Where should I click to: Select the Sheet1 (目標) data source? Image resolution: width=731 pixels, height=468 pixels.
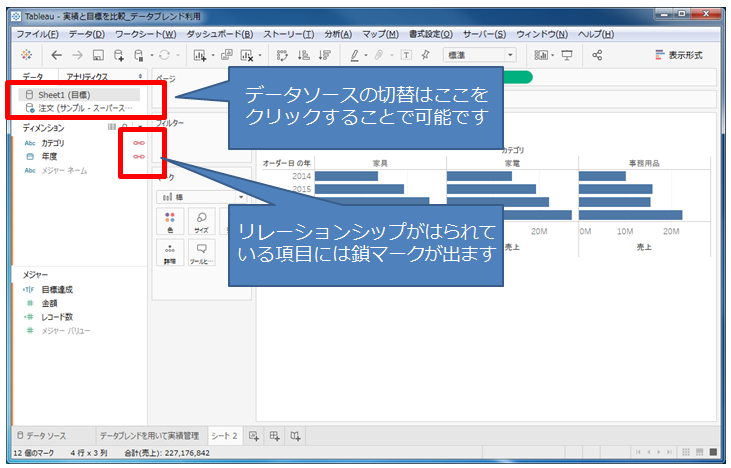coord(64,93)
